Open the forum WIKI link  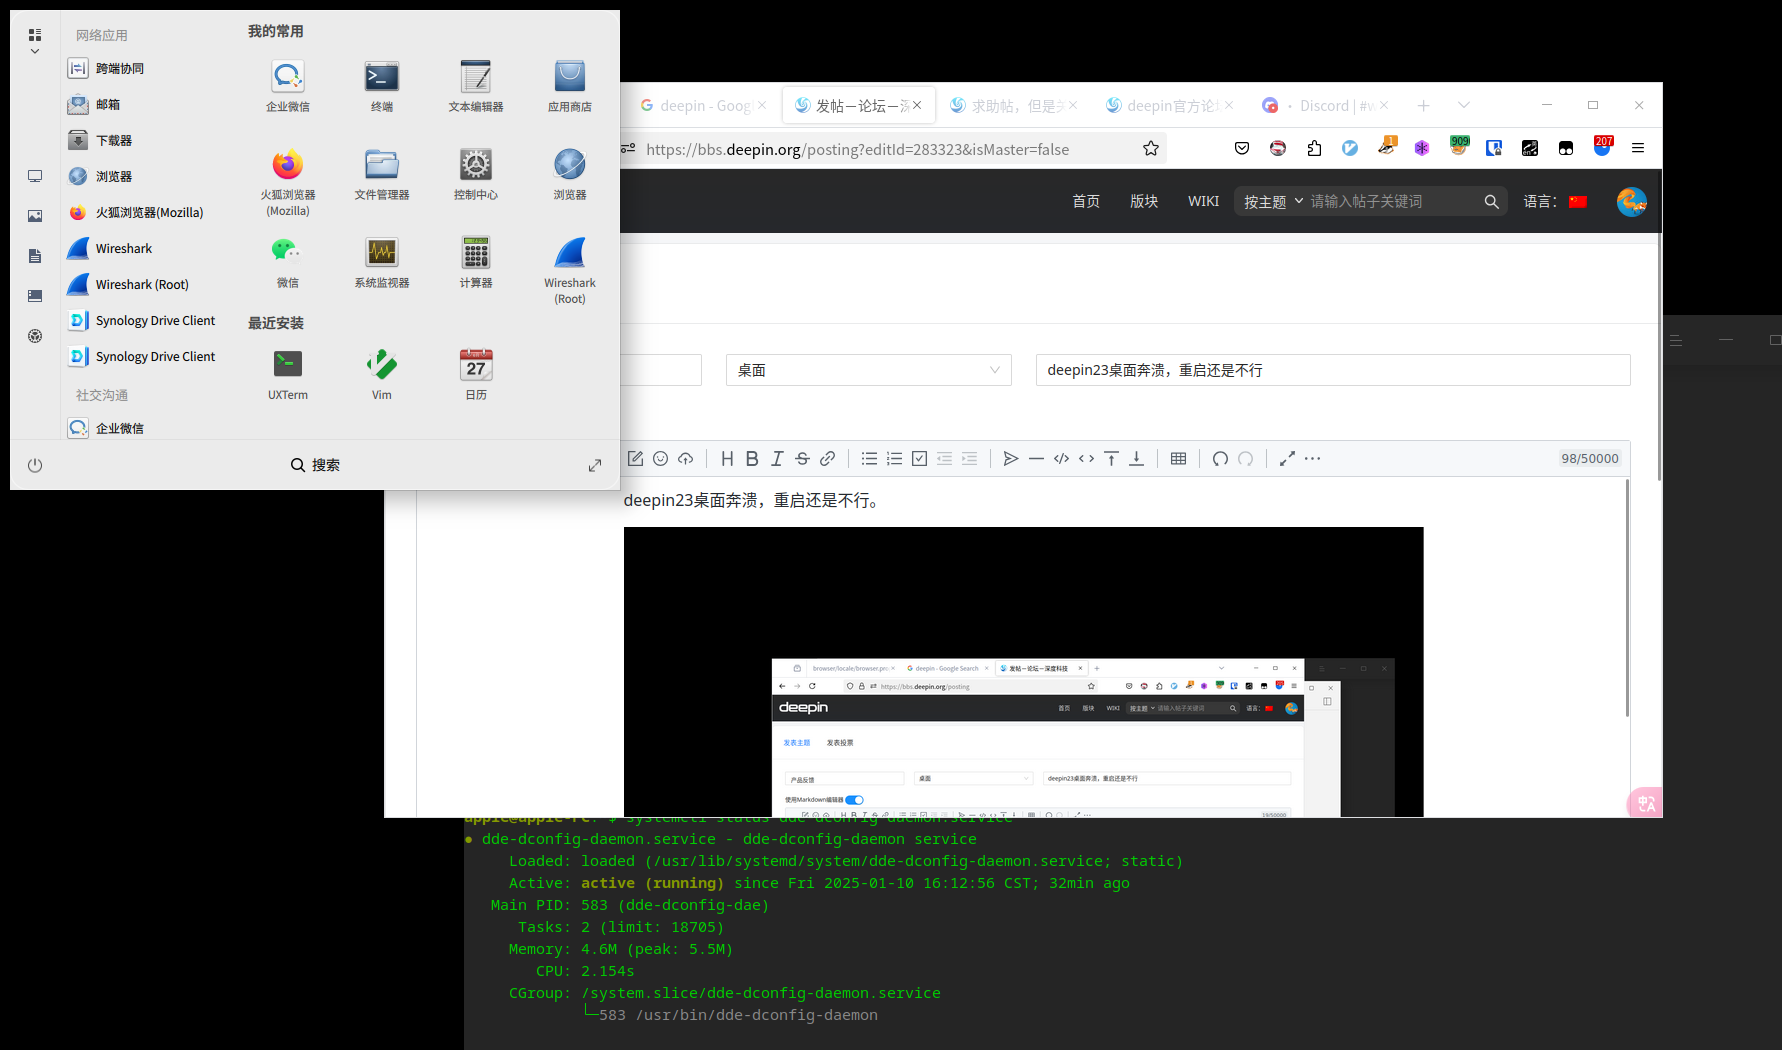1203,201
